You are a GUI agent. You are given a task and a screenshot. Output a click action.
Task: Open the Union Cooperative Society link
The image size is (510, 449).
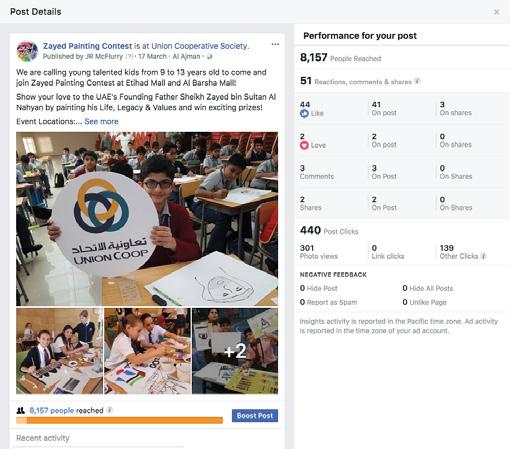tap(200, 46)
